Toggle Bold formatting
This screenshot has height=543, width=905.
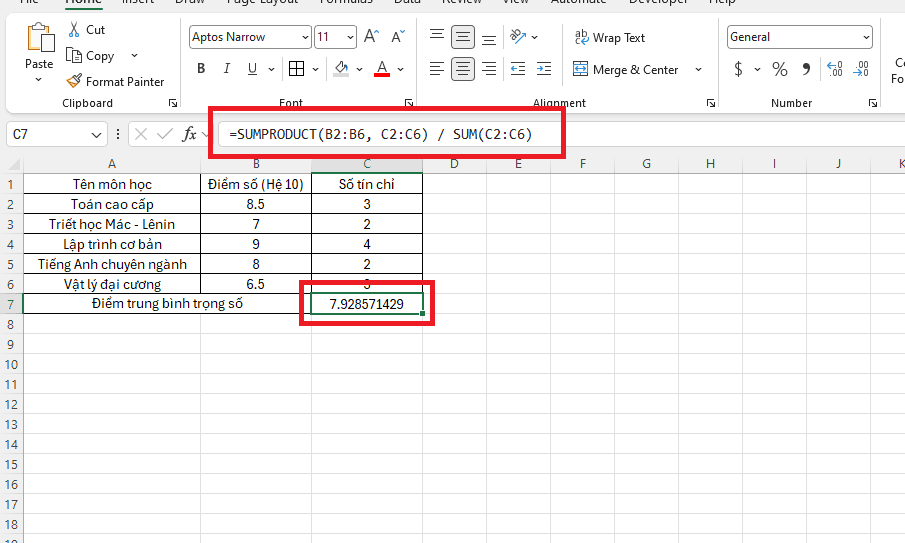[201, 69]
